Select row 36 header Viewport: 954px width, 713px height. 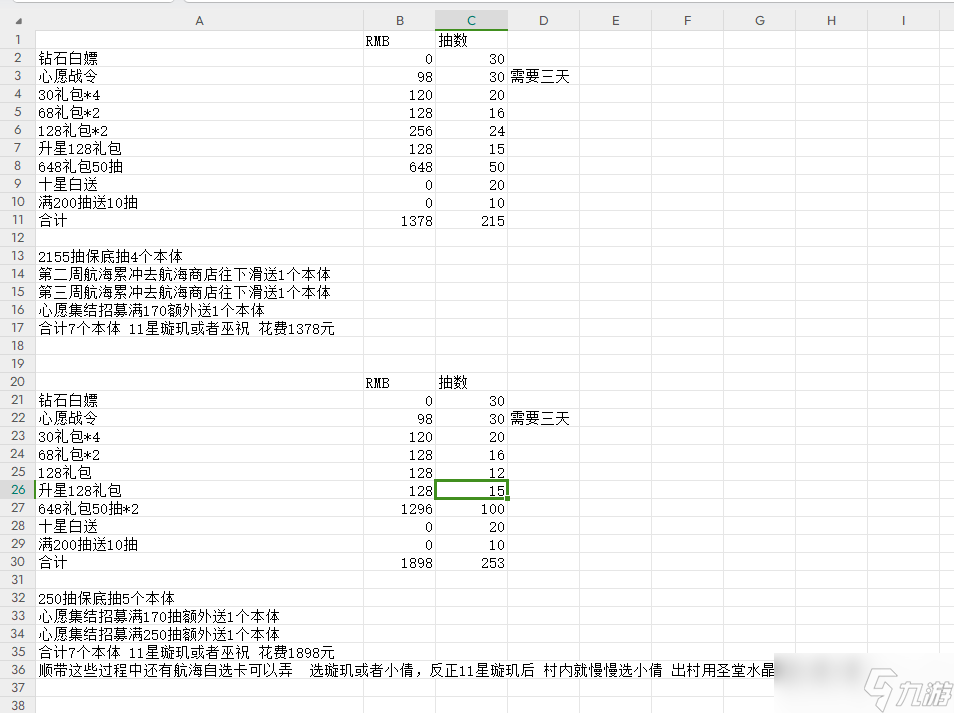click(x=18, y=670)
